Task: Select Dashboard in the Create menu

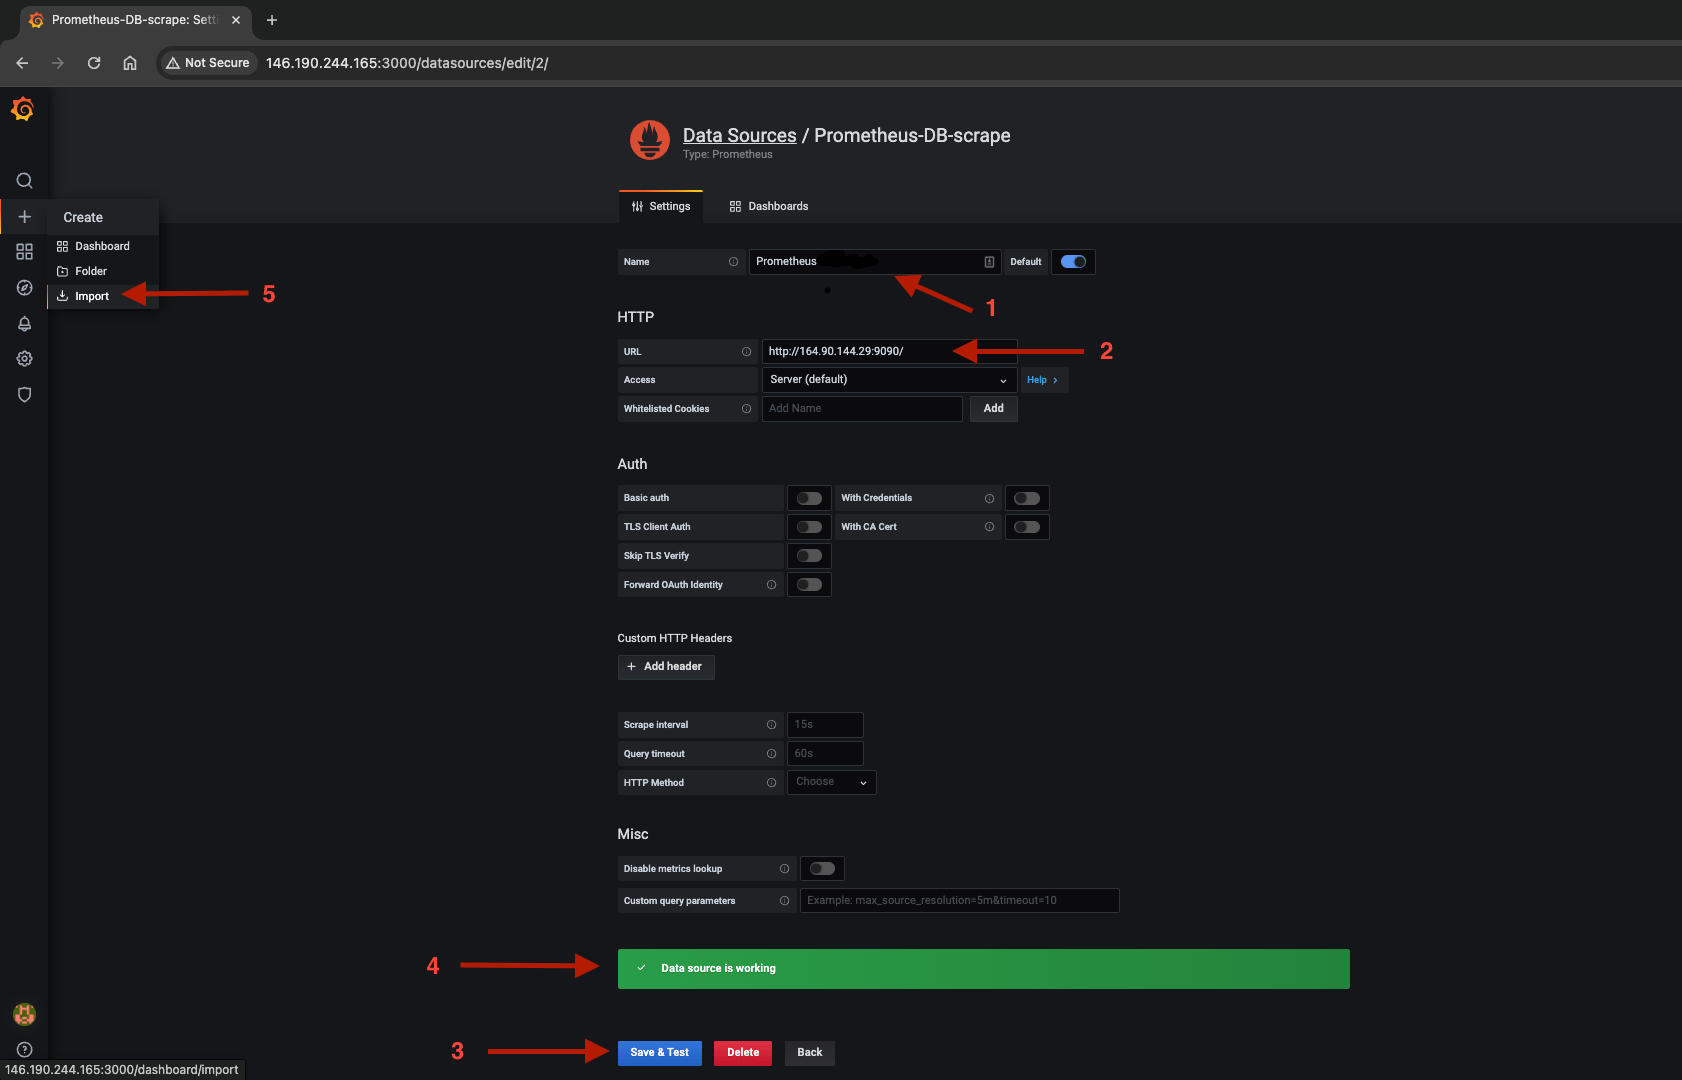Action: click(103, 246)
